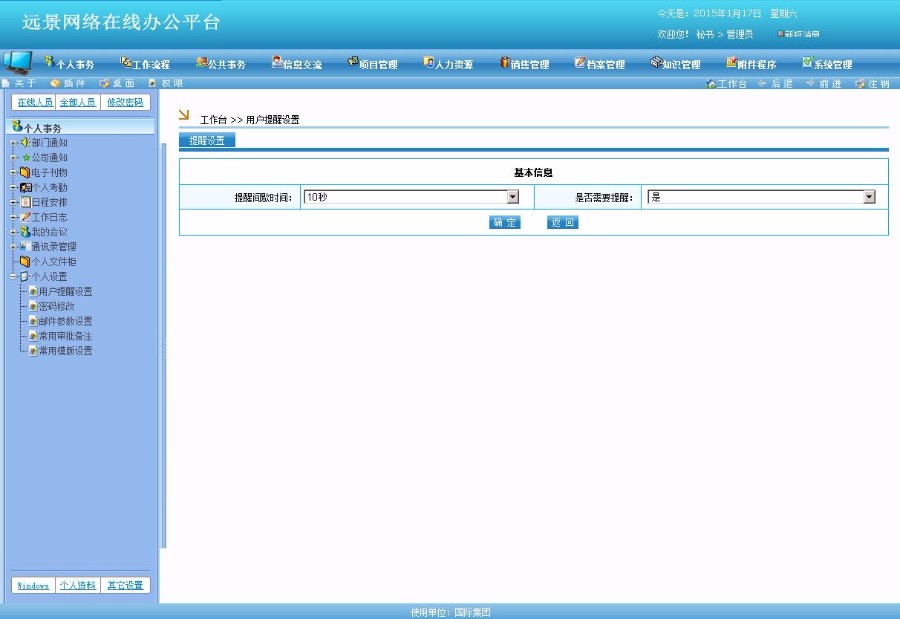900x619 pixels.
Task: Open the 其它设置 link
Action: pyautogui.click(x=125, y=586)
